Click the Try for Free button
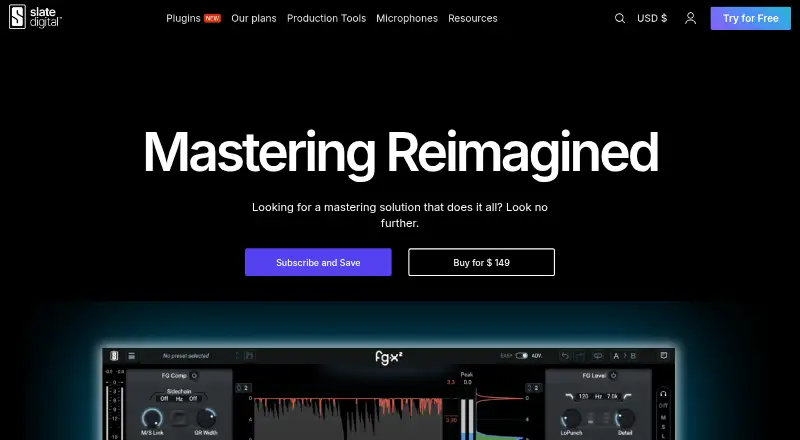 pos(751,18)
